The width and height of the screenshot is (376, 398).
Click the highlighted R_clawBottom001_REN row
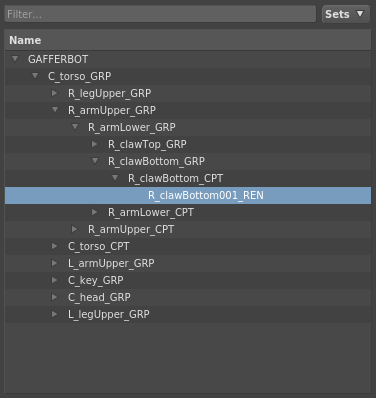[188, 195]
